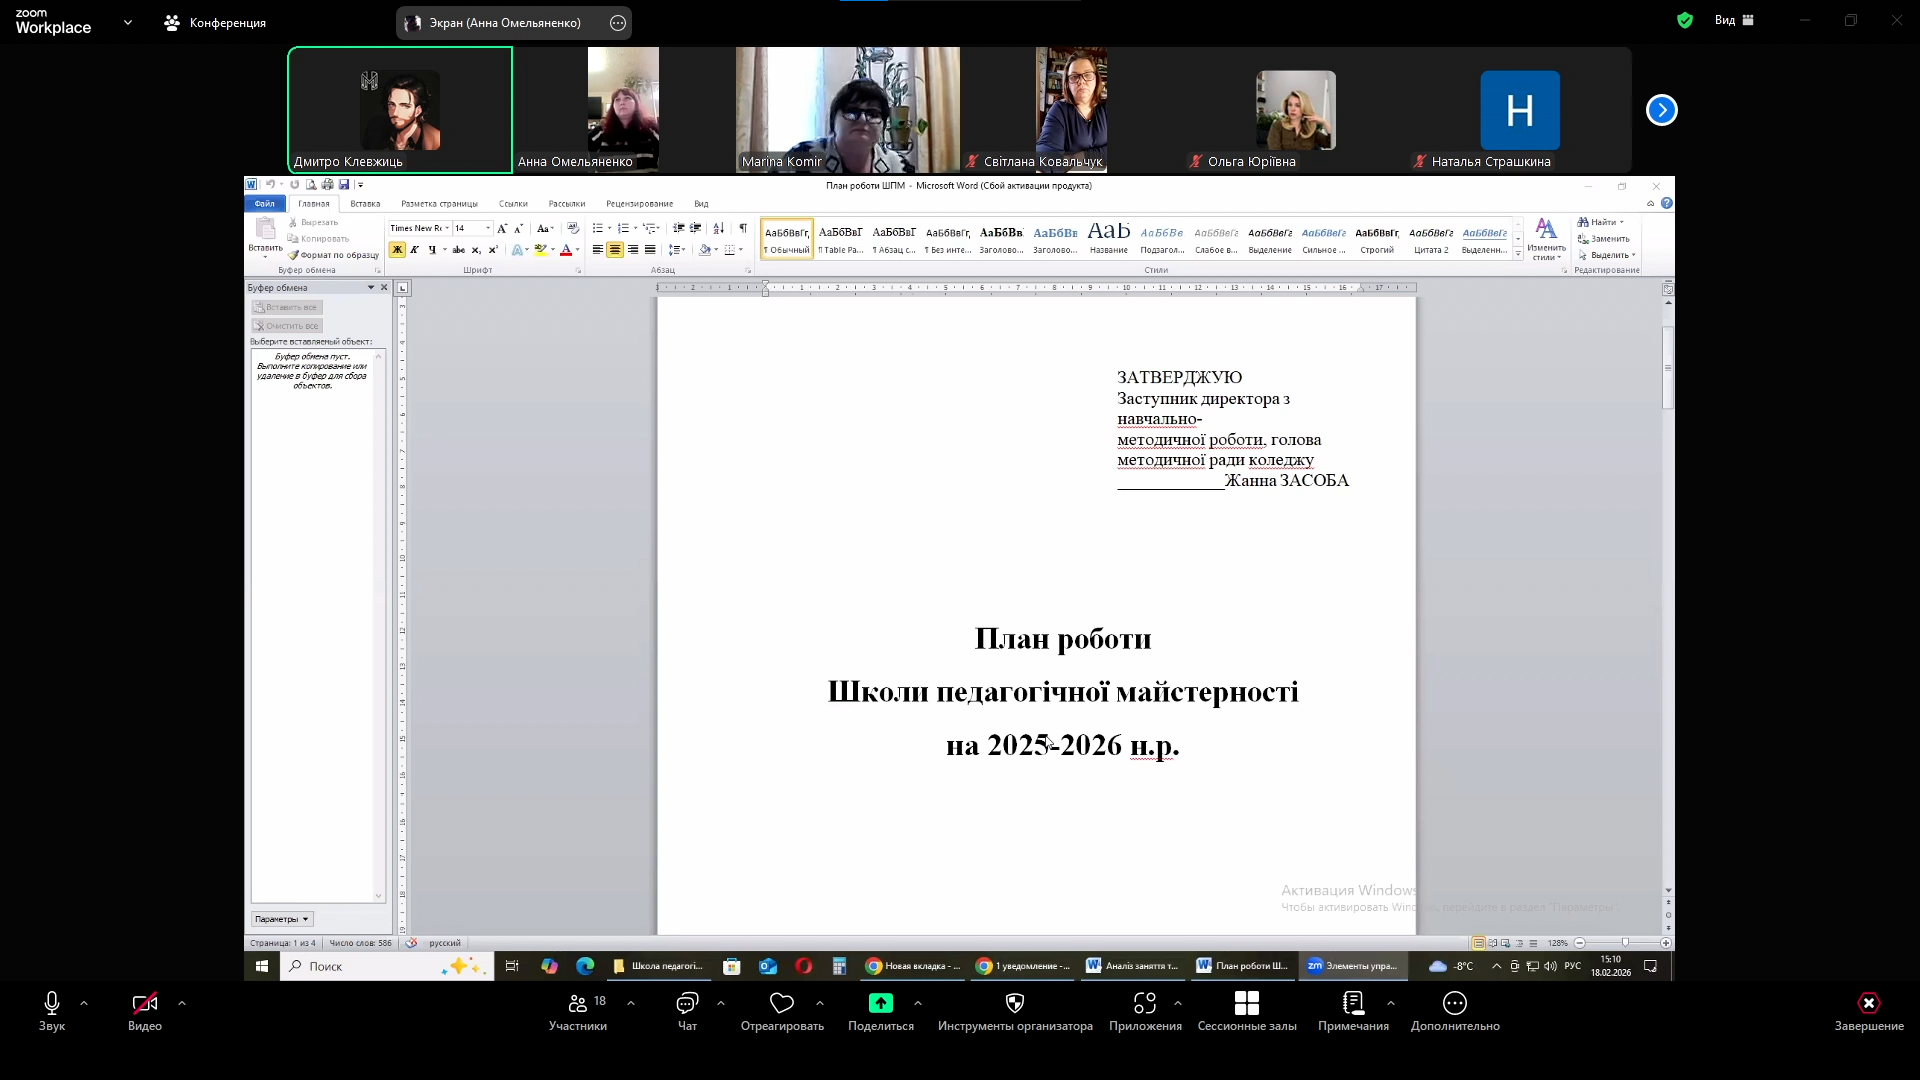
Task: Open Notes (Примечания) icon
Action: 1353,1004
